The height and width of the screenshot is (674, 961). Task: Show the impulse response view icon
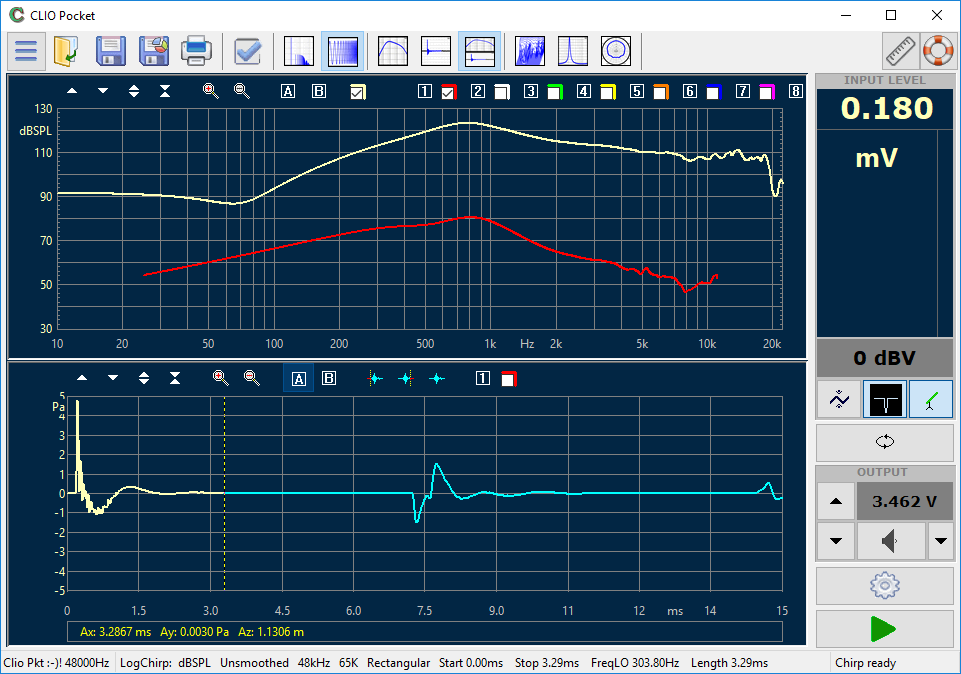pos(436,51)
